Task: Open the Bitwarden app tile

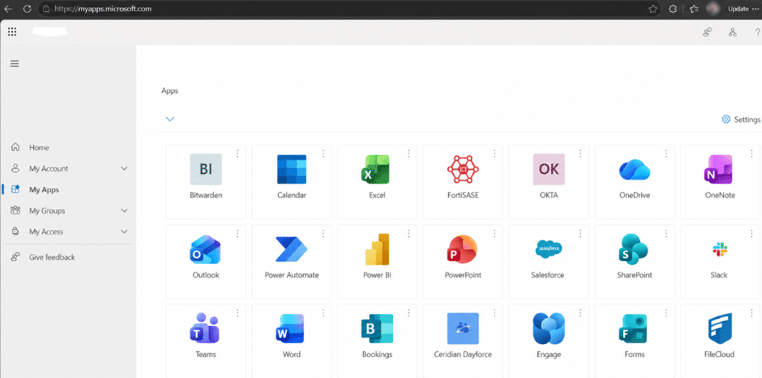Action: tap(206, 181)
